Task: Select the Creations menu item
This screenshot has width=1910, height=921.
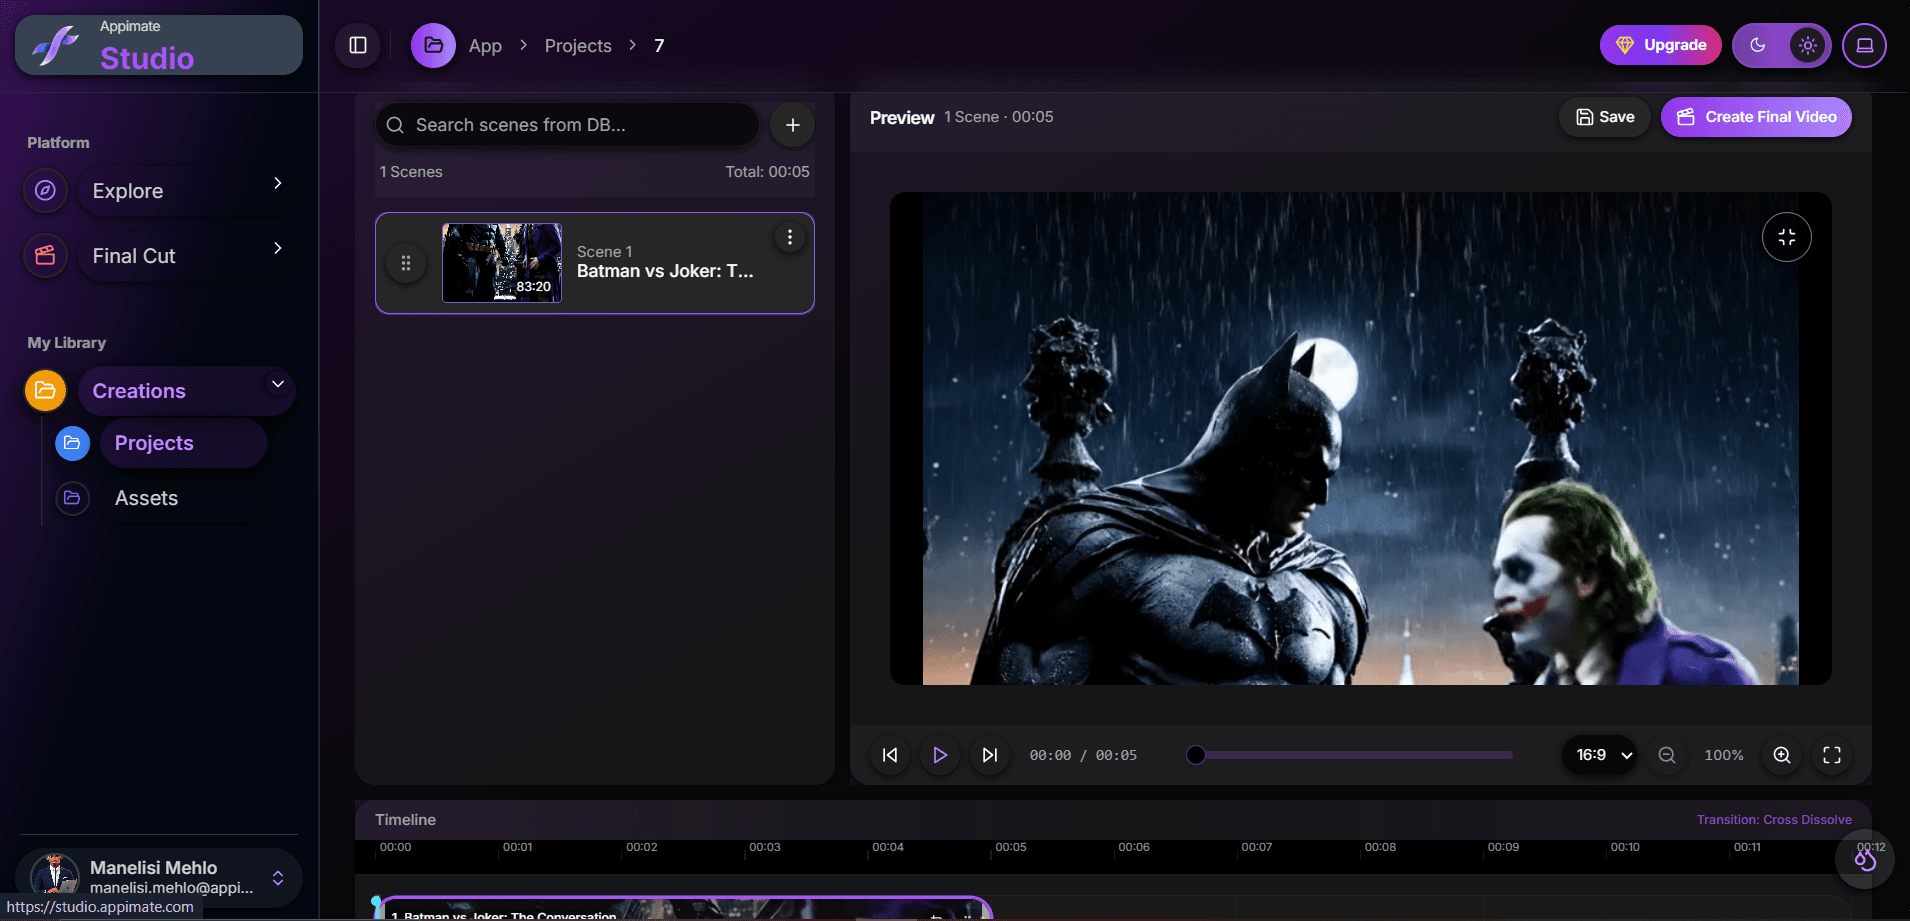Action: tap(186, 391)
